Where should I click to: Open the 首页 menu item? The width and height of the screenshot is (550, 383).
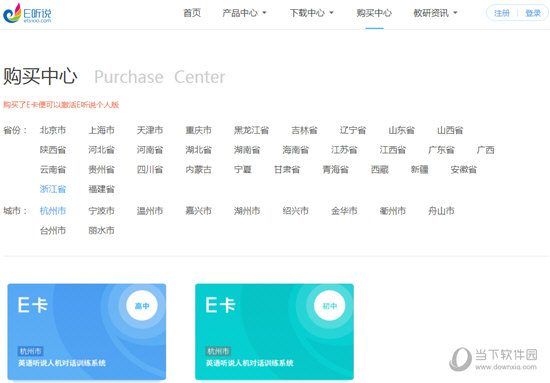pyautogui.click(x=192, y=13)
